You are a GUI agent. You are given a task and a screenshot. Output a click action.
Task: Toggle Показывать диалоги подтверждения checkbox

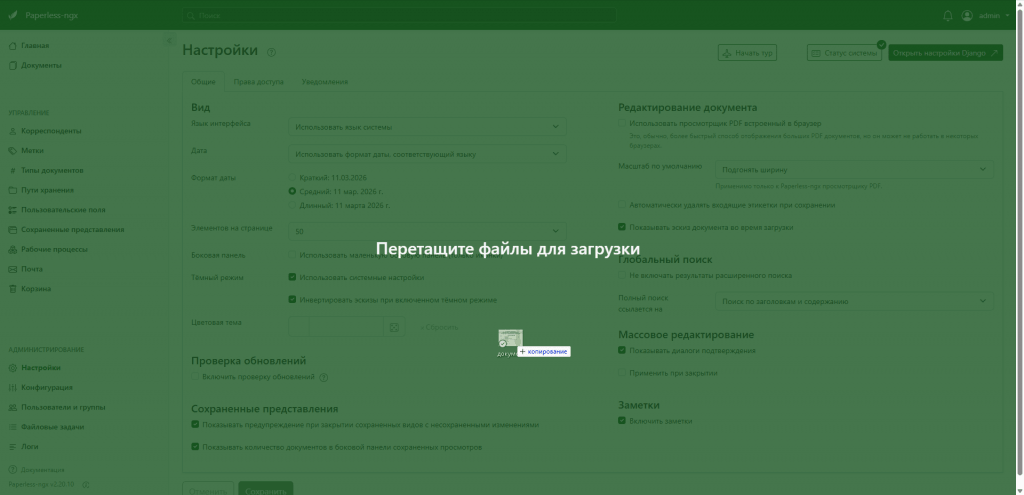click(x=622, y=350)
